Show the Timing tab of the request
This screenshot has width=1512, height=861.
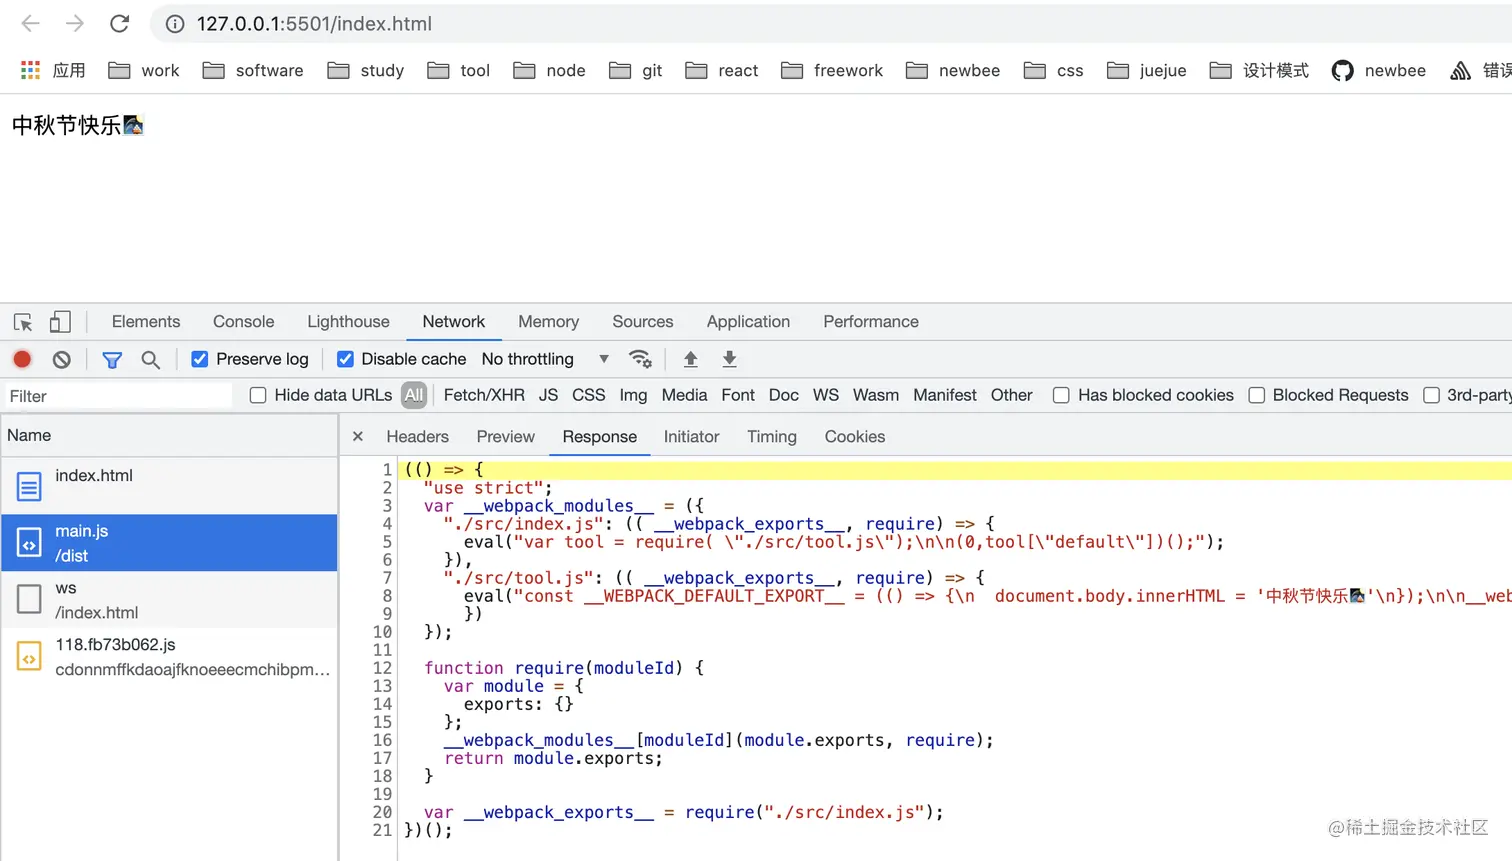(x=772, y=437)
